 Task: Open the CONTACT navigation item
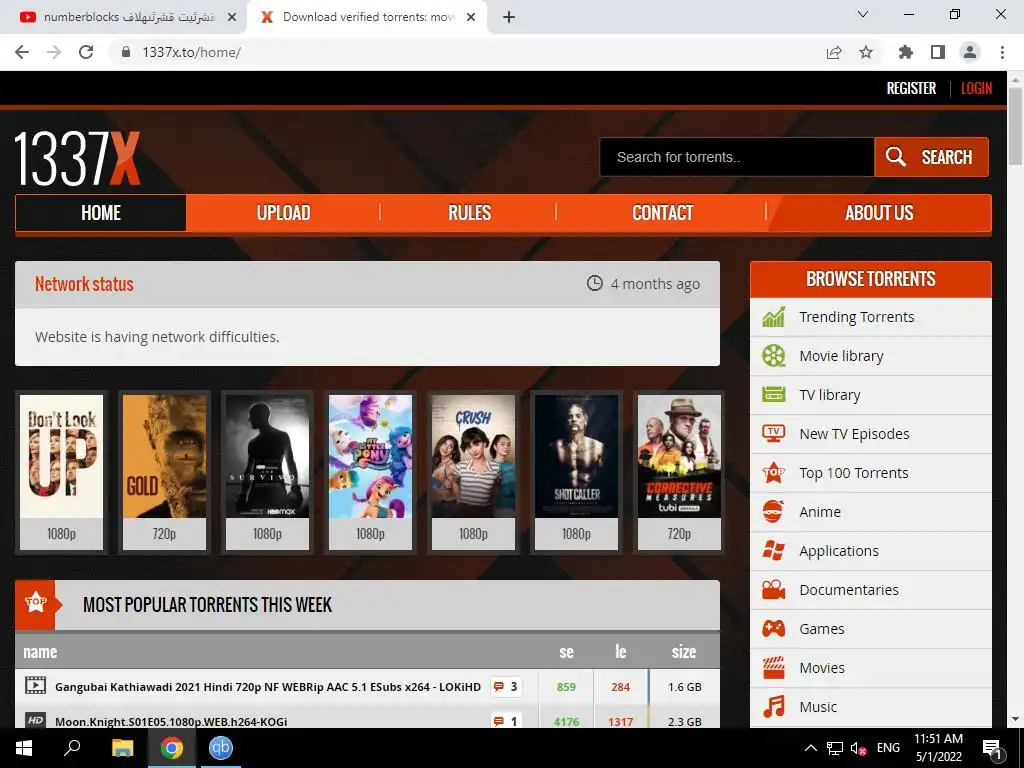(662, 213)
